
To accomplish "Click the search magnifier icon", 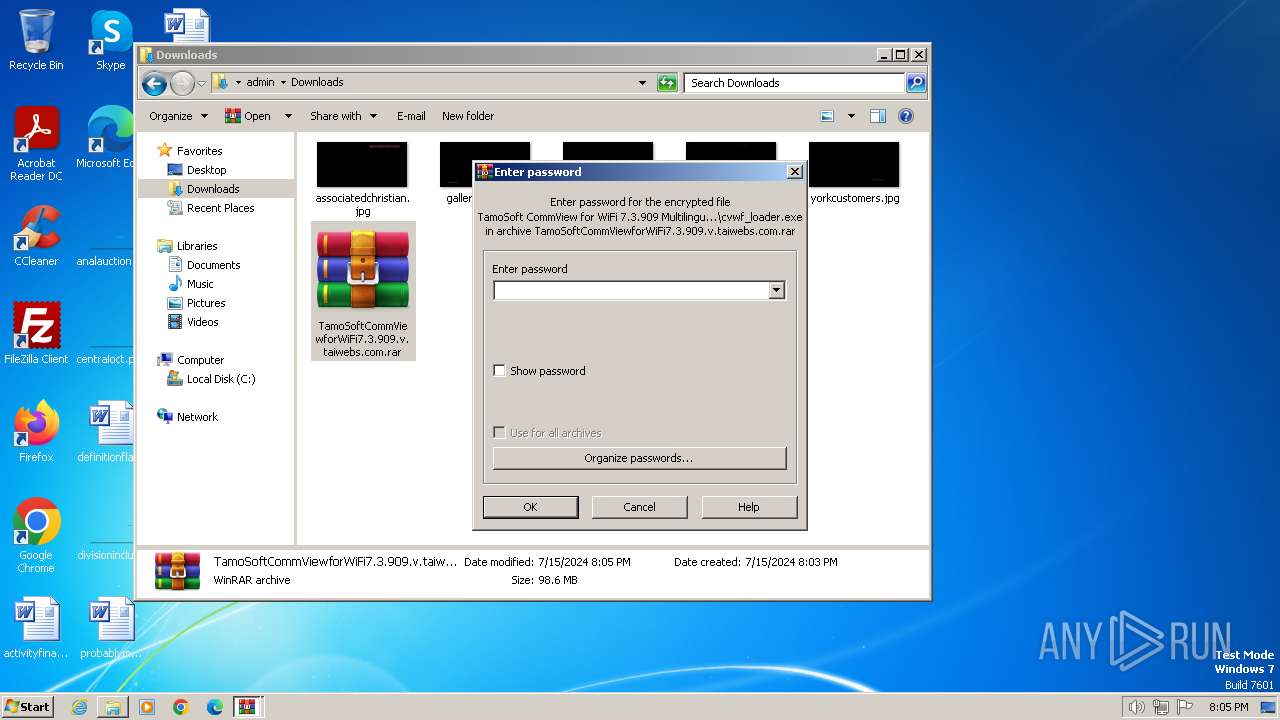I will coord(916,83).
